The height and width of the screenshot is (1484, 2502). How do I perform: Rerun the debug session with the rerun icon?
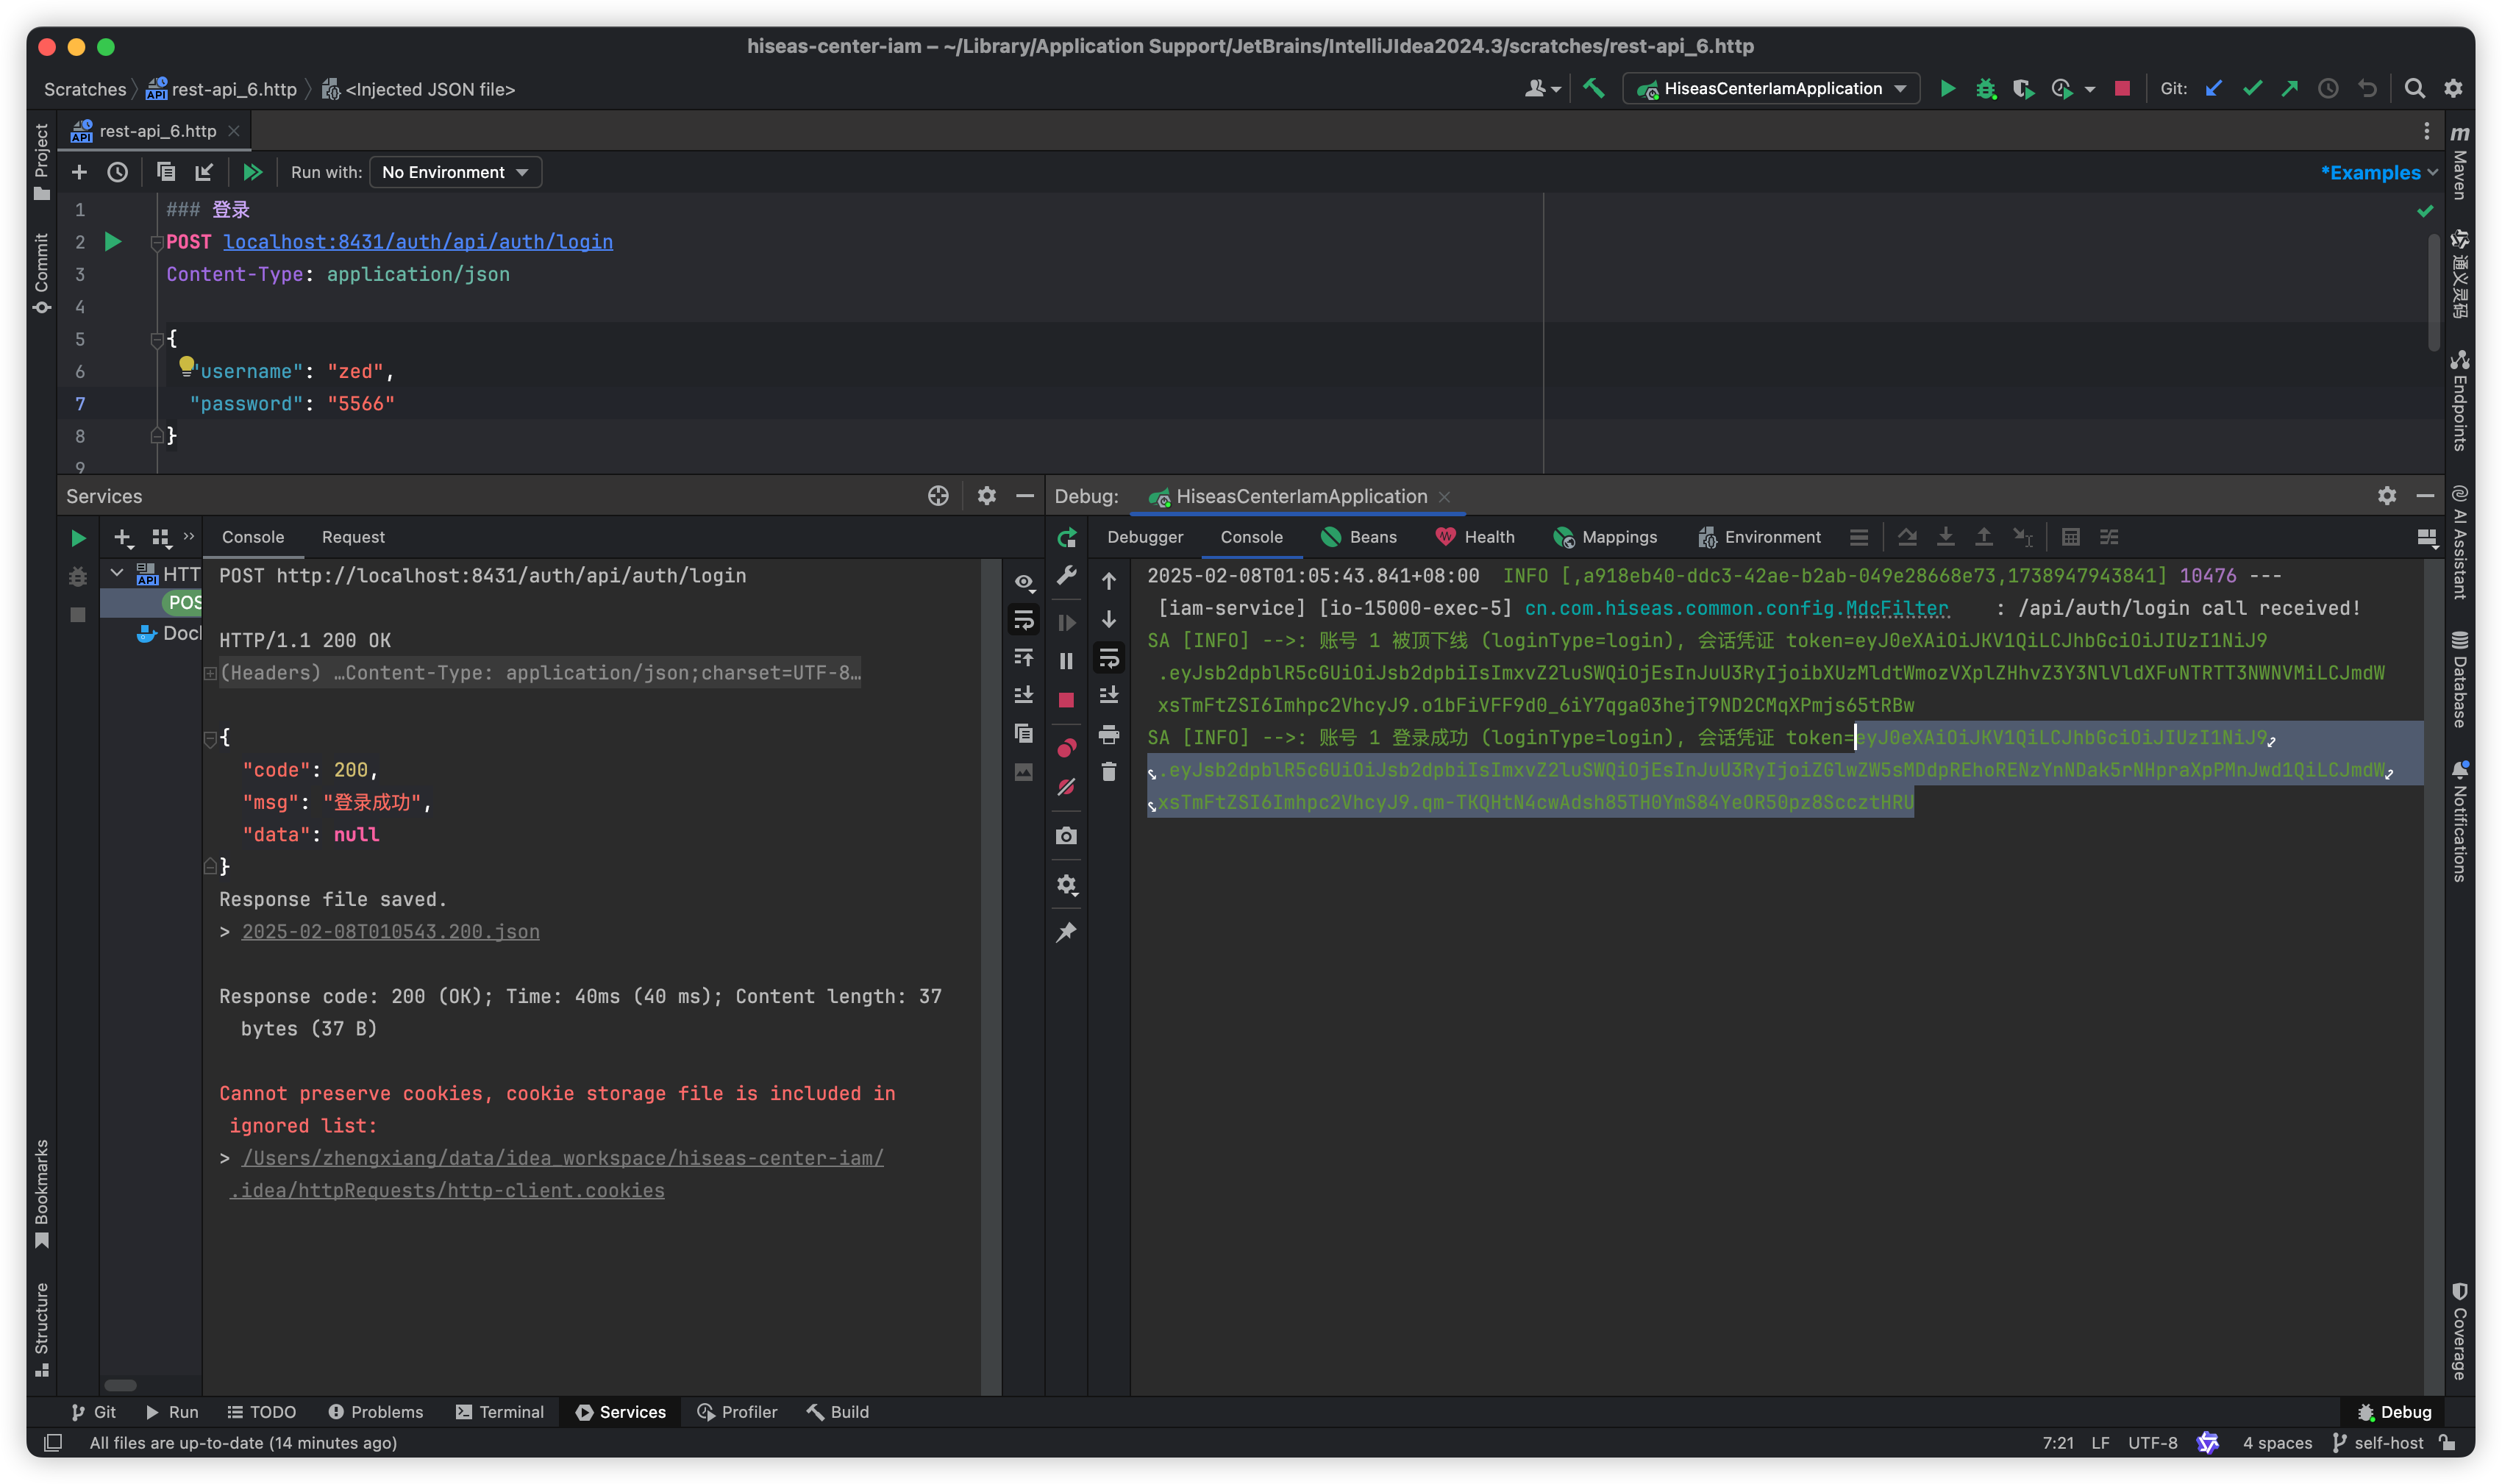click(1066, 538)
